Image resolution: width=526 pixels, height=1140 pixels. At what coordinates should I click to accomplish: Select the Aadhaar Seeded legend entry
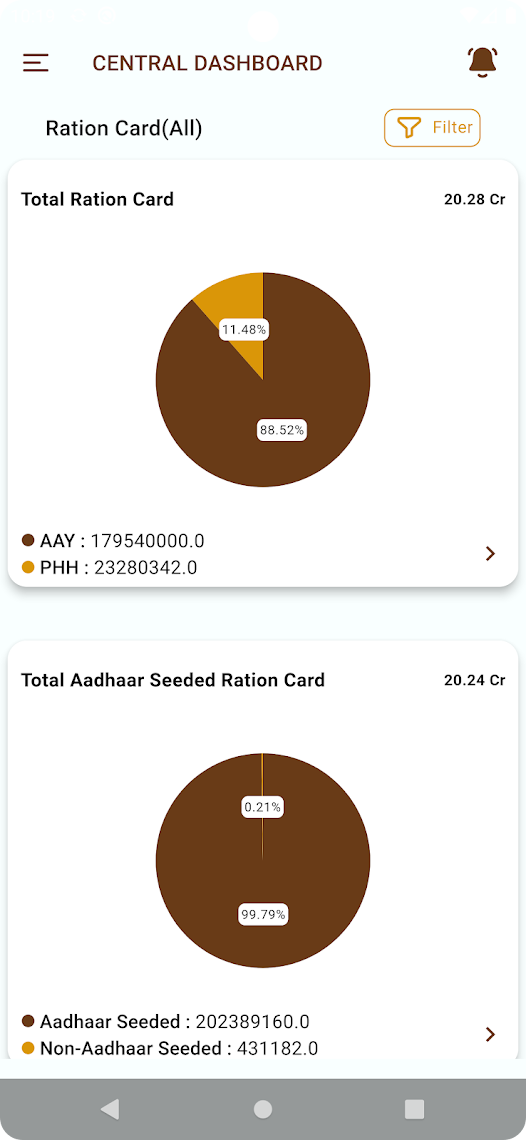click(x=166, y=1021)
